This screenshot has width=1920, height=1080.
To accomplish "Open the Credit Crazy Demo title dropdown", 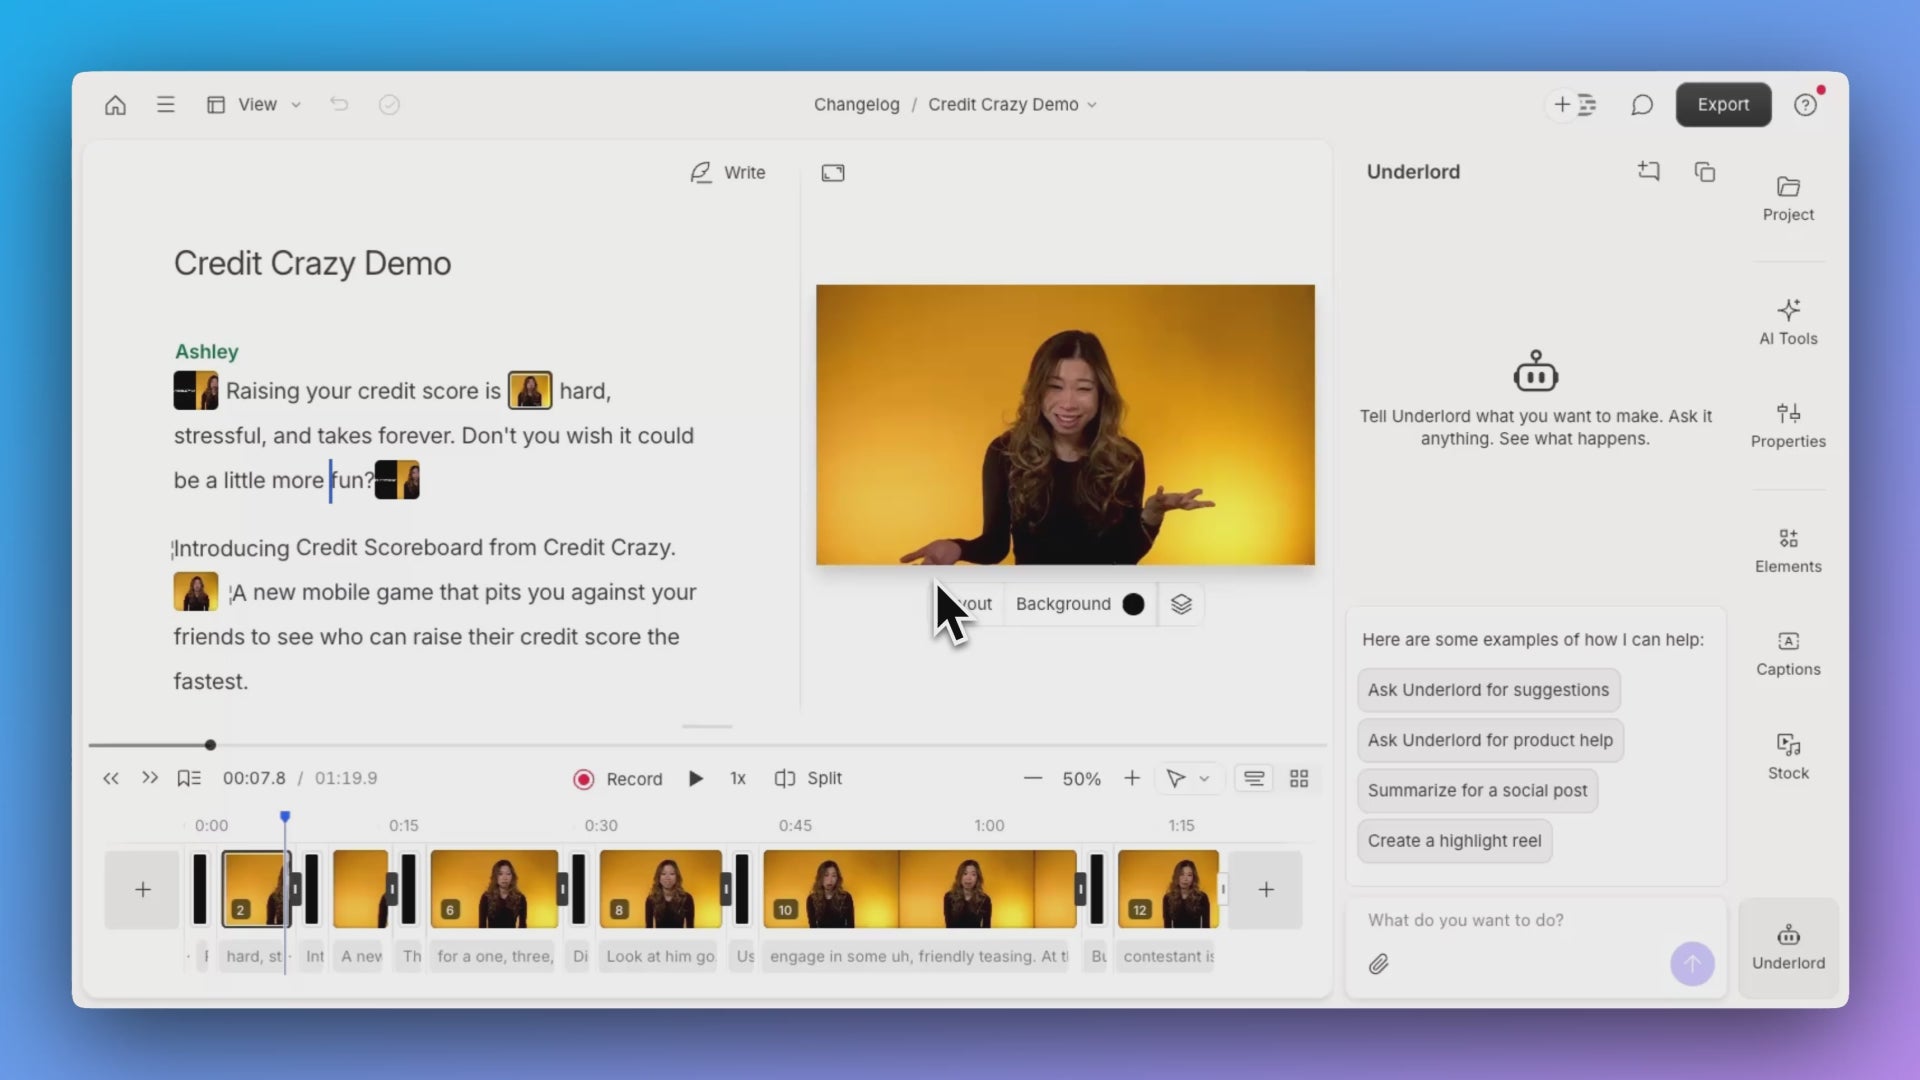I will click(1012, 105).
